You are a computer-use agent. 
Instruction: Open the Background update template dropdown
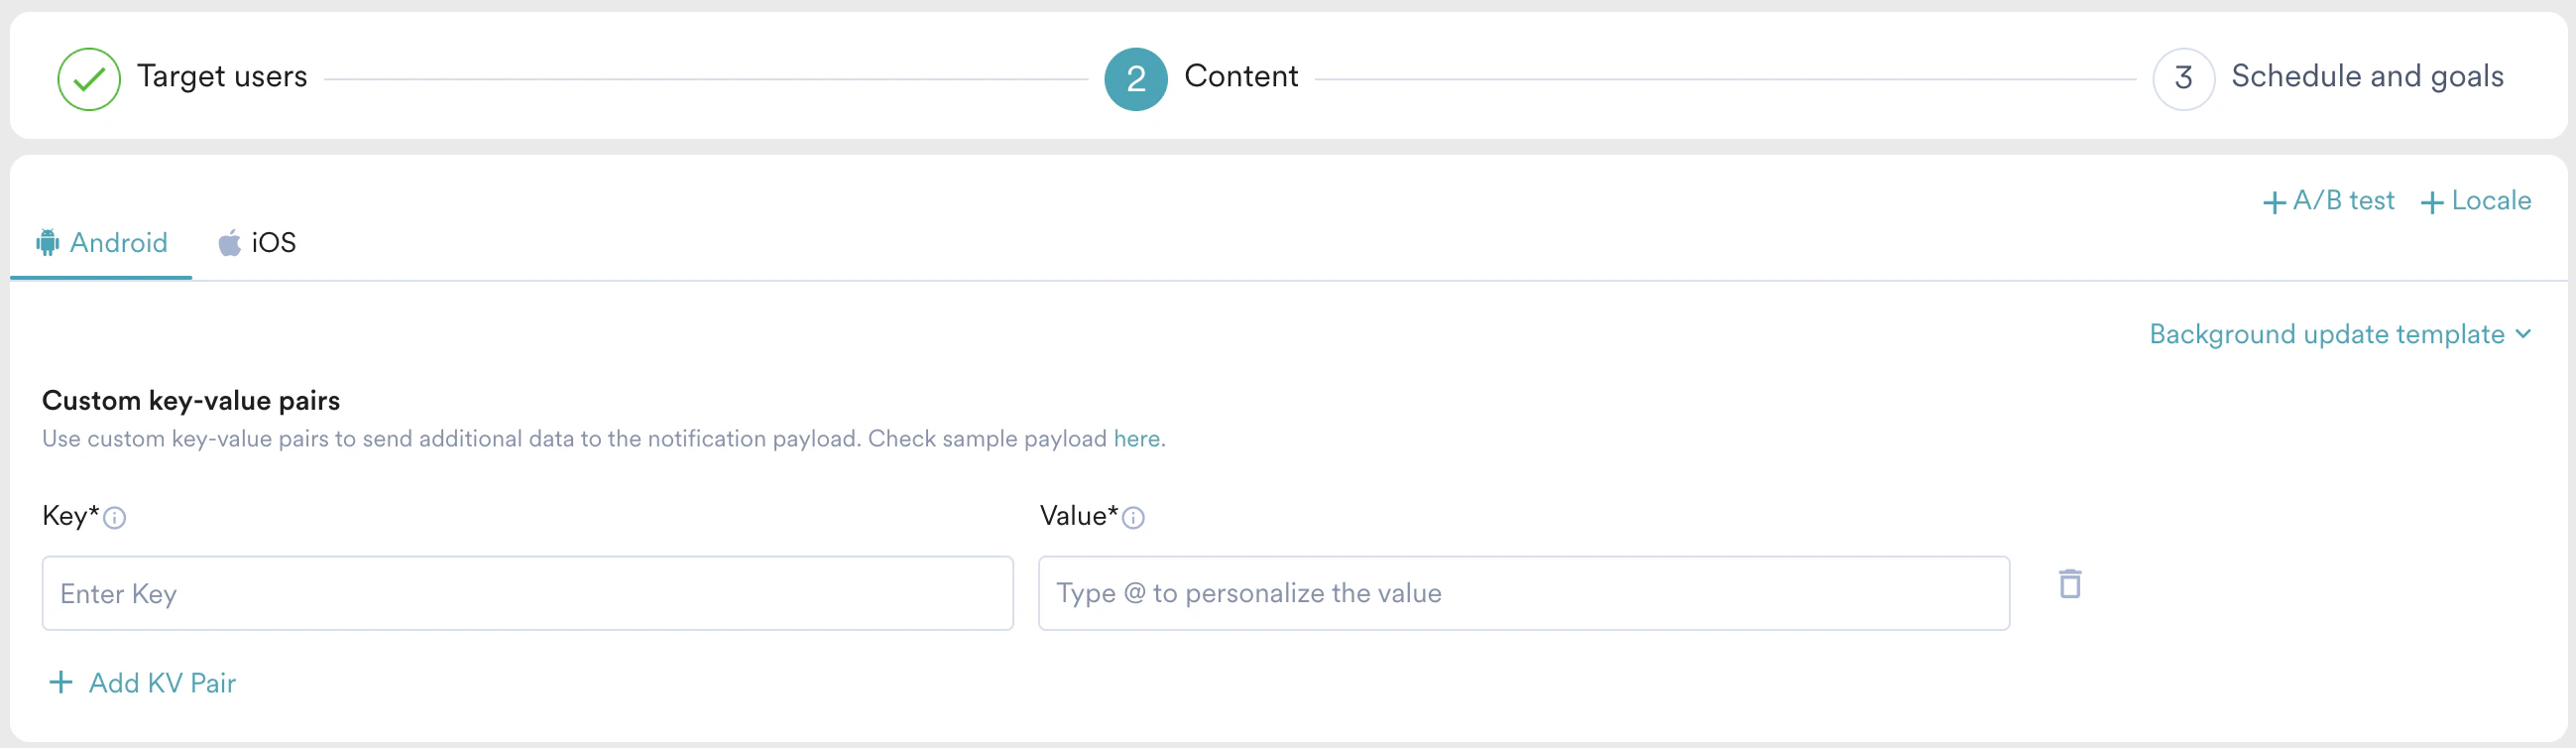(x=2326, y=334)
